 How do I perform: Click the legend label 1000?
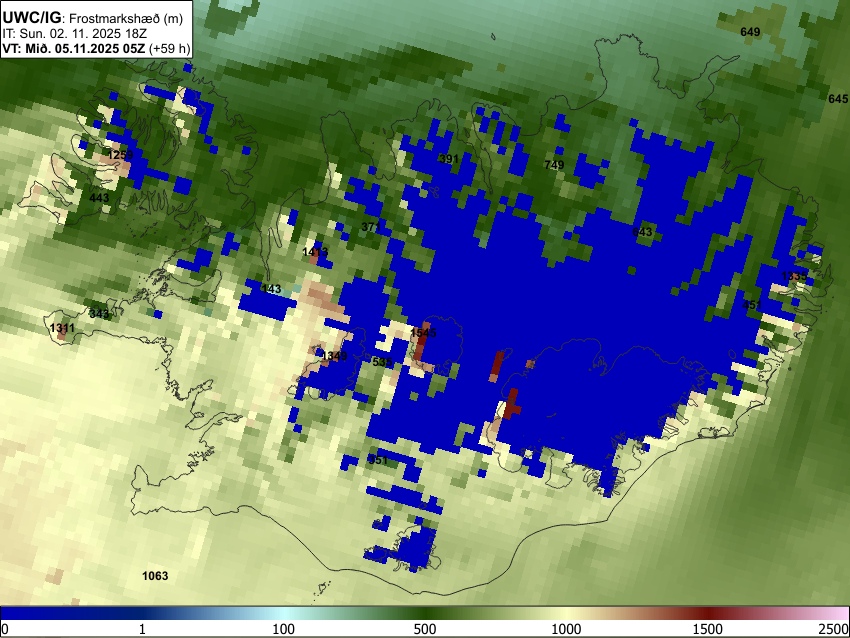[566, 629]
